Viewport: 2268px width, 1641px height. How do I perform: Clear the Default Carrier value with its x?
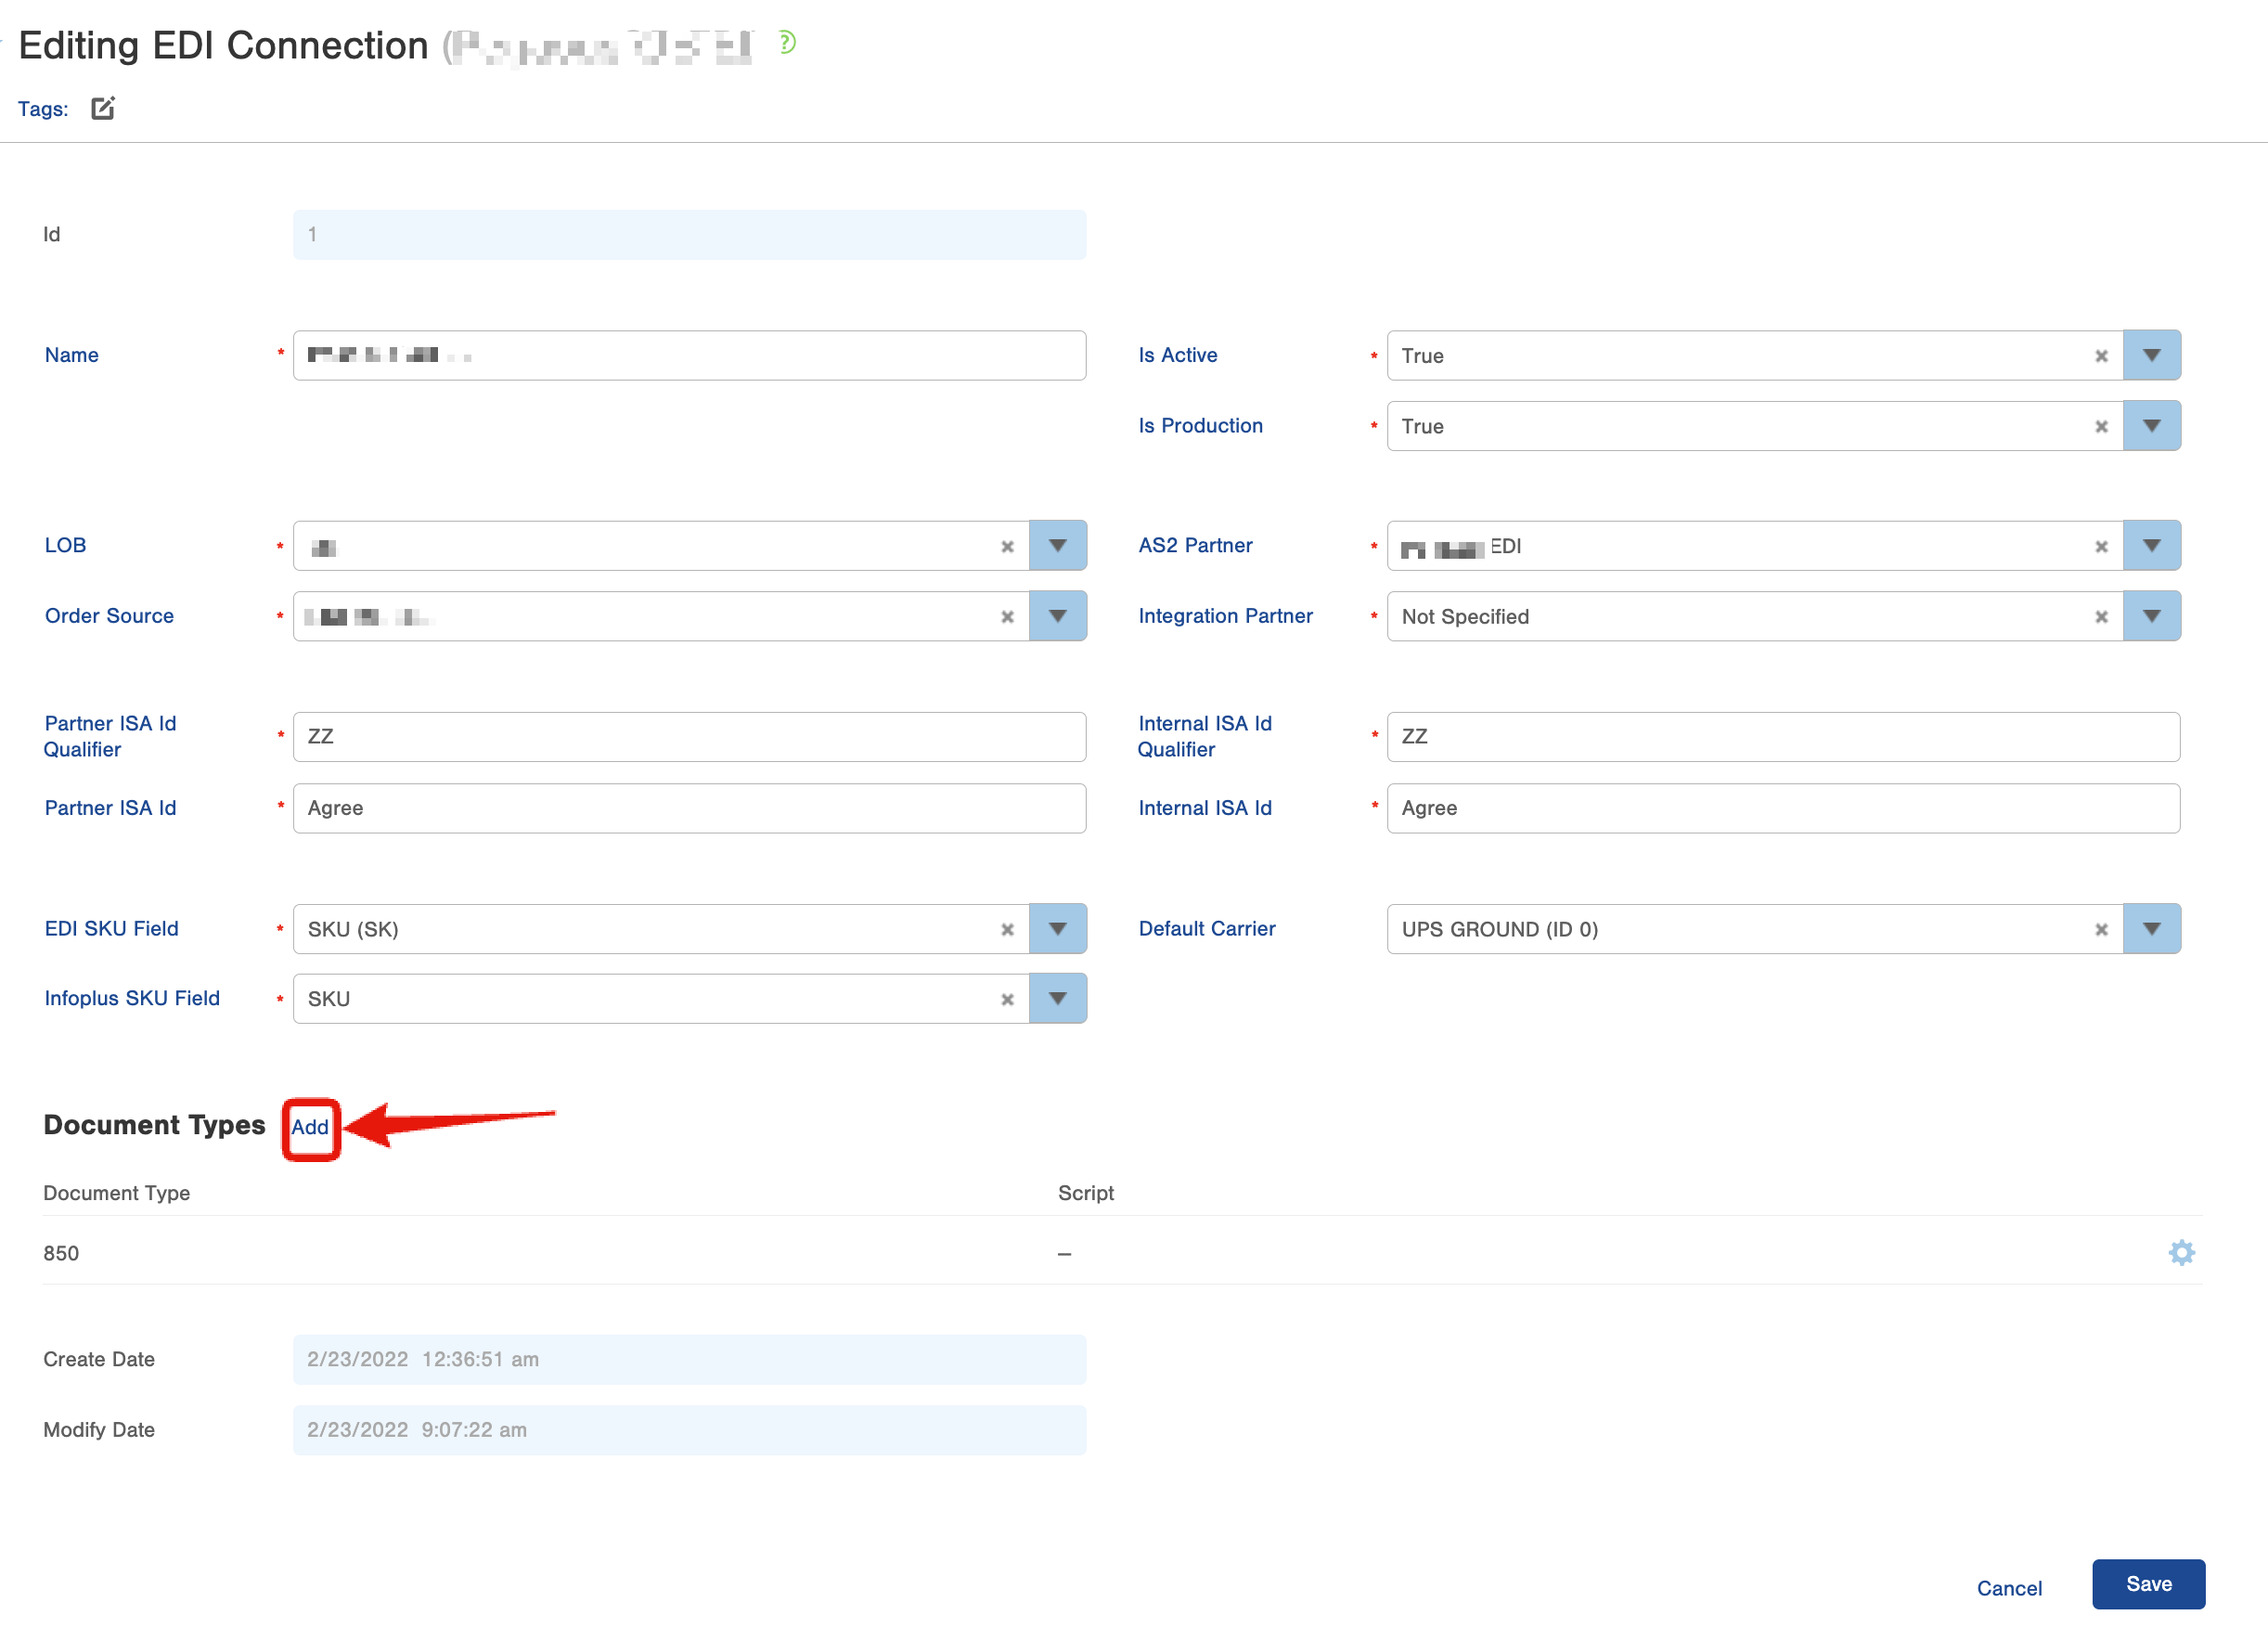pos(2101,929)
